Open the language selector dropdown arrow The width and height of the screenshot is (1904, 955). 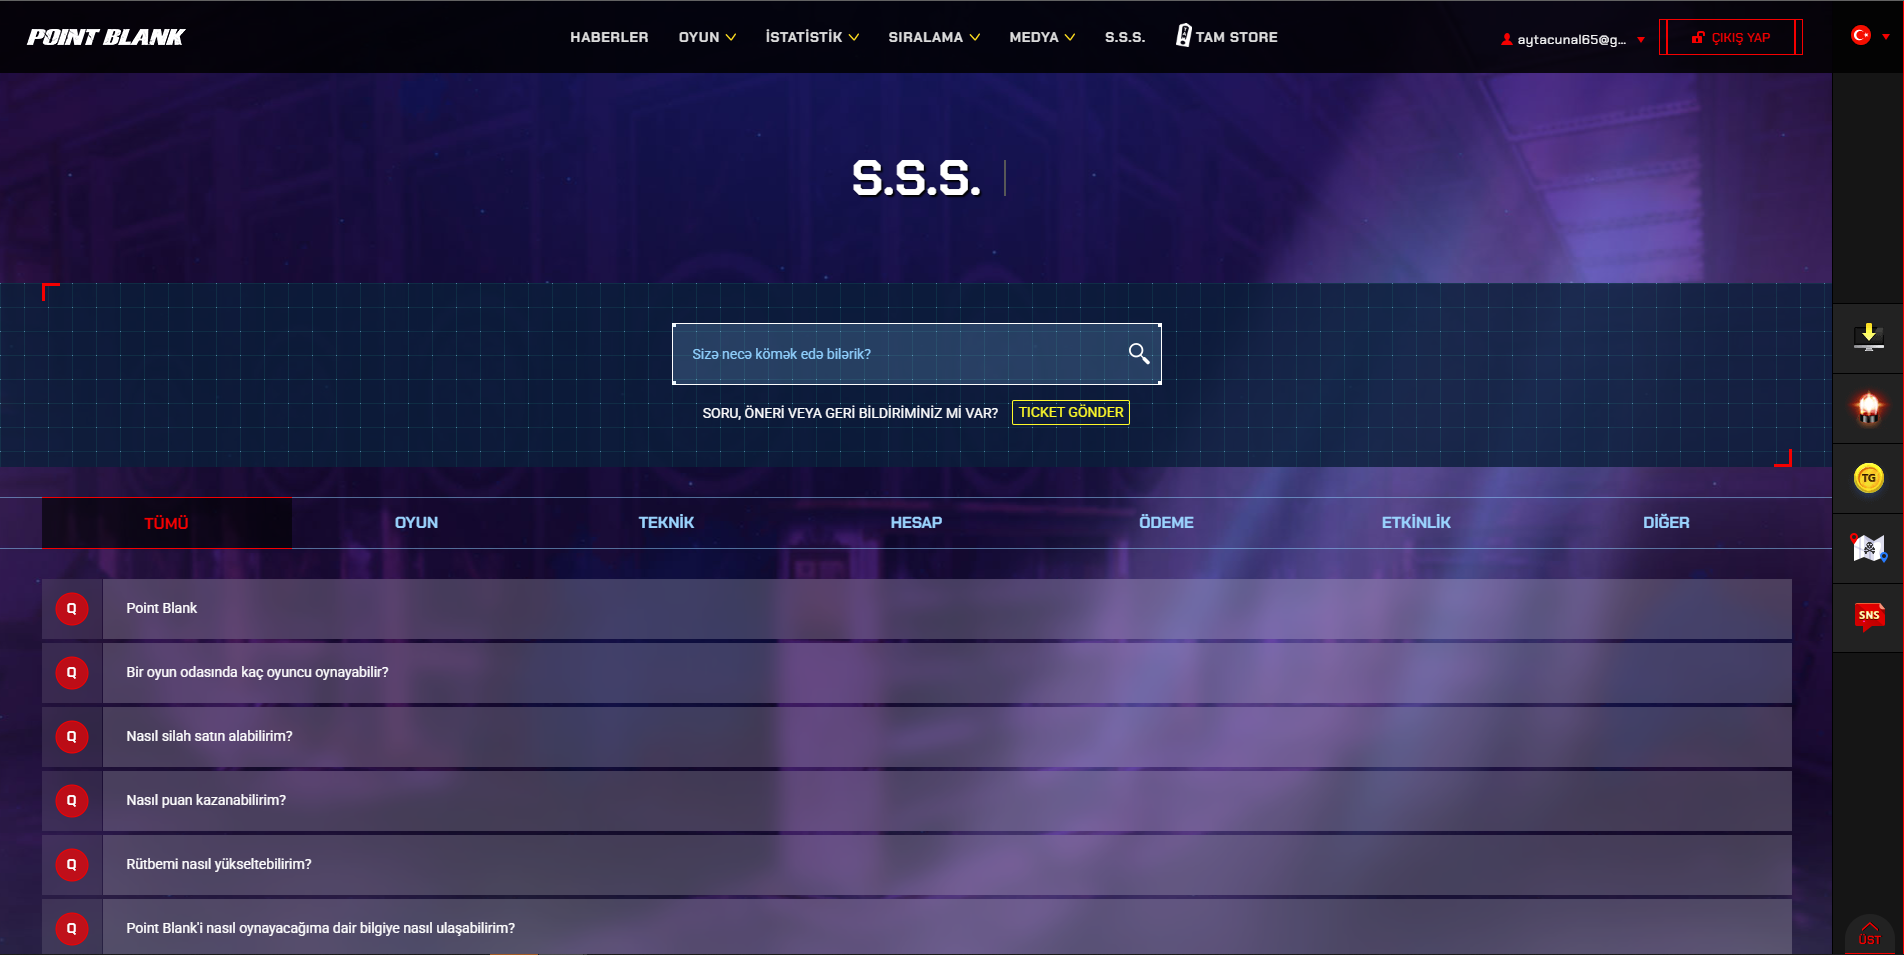[x=1886, y=36]
